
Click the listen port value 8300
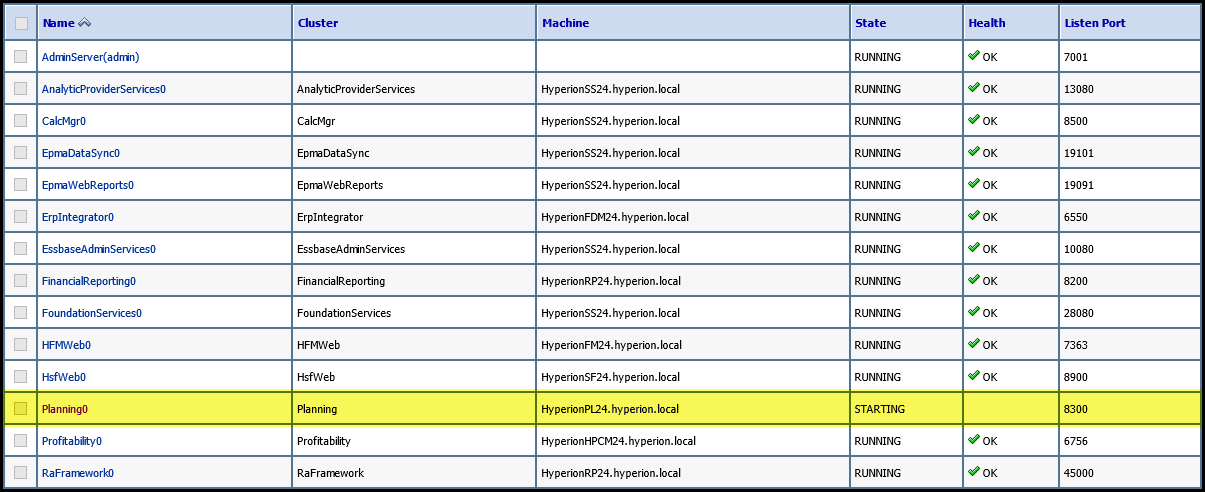(x=1077, y=409)
